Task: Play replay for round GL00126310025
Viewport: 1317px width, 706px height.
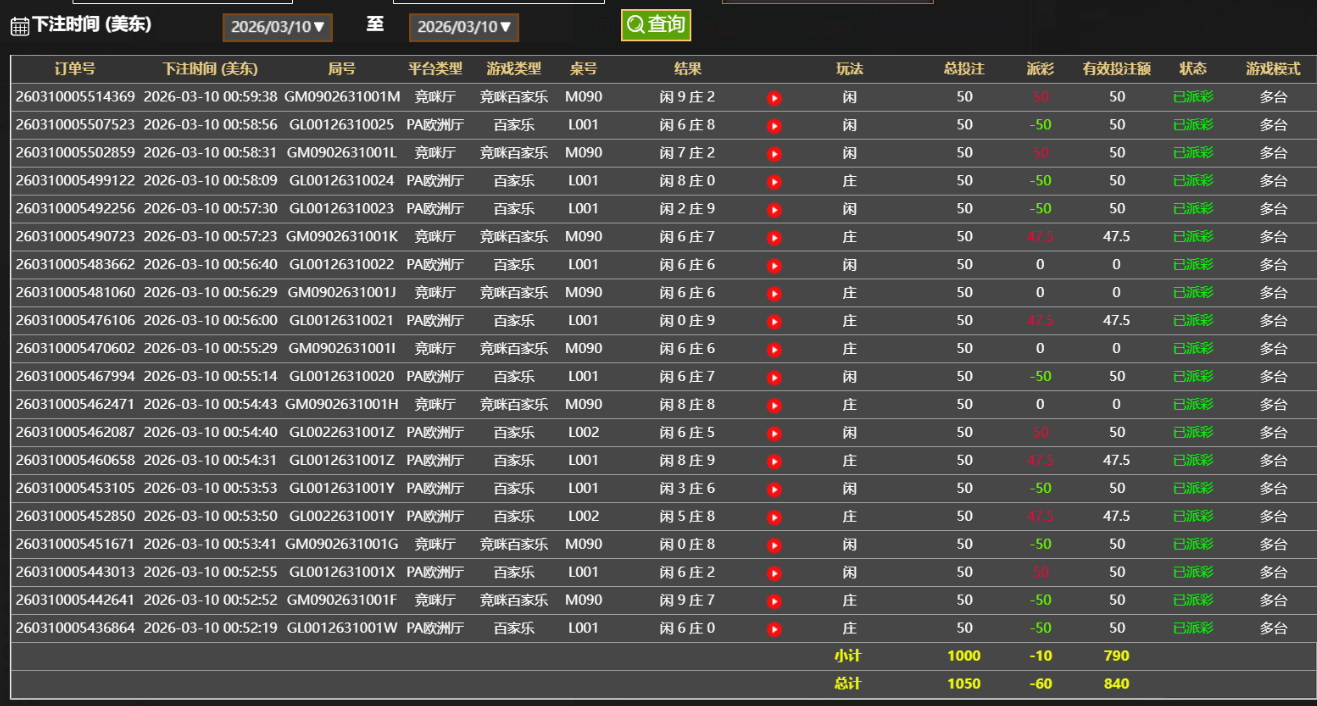Action: 774,126
